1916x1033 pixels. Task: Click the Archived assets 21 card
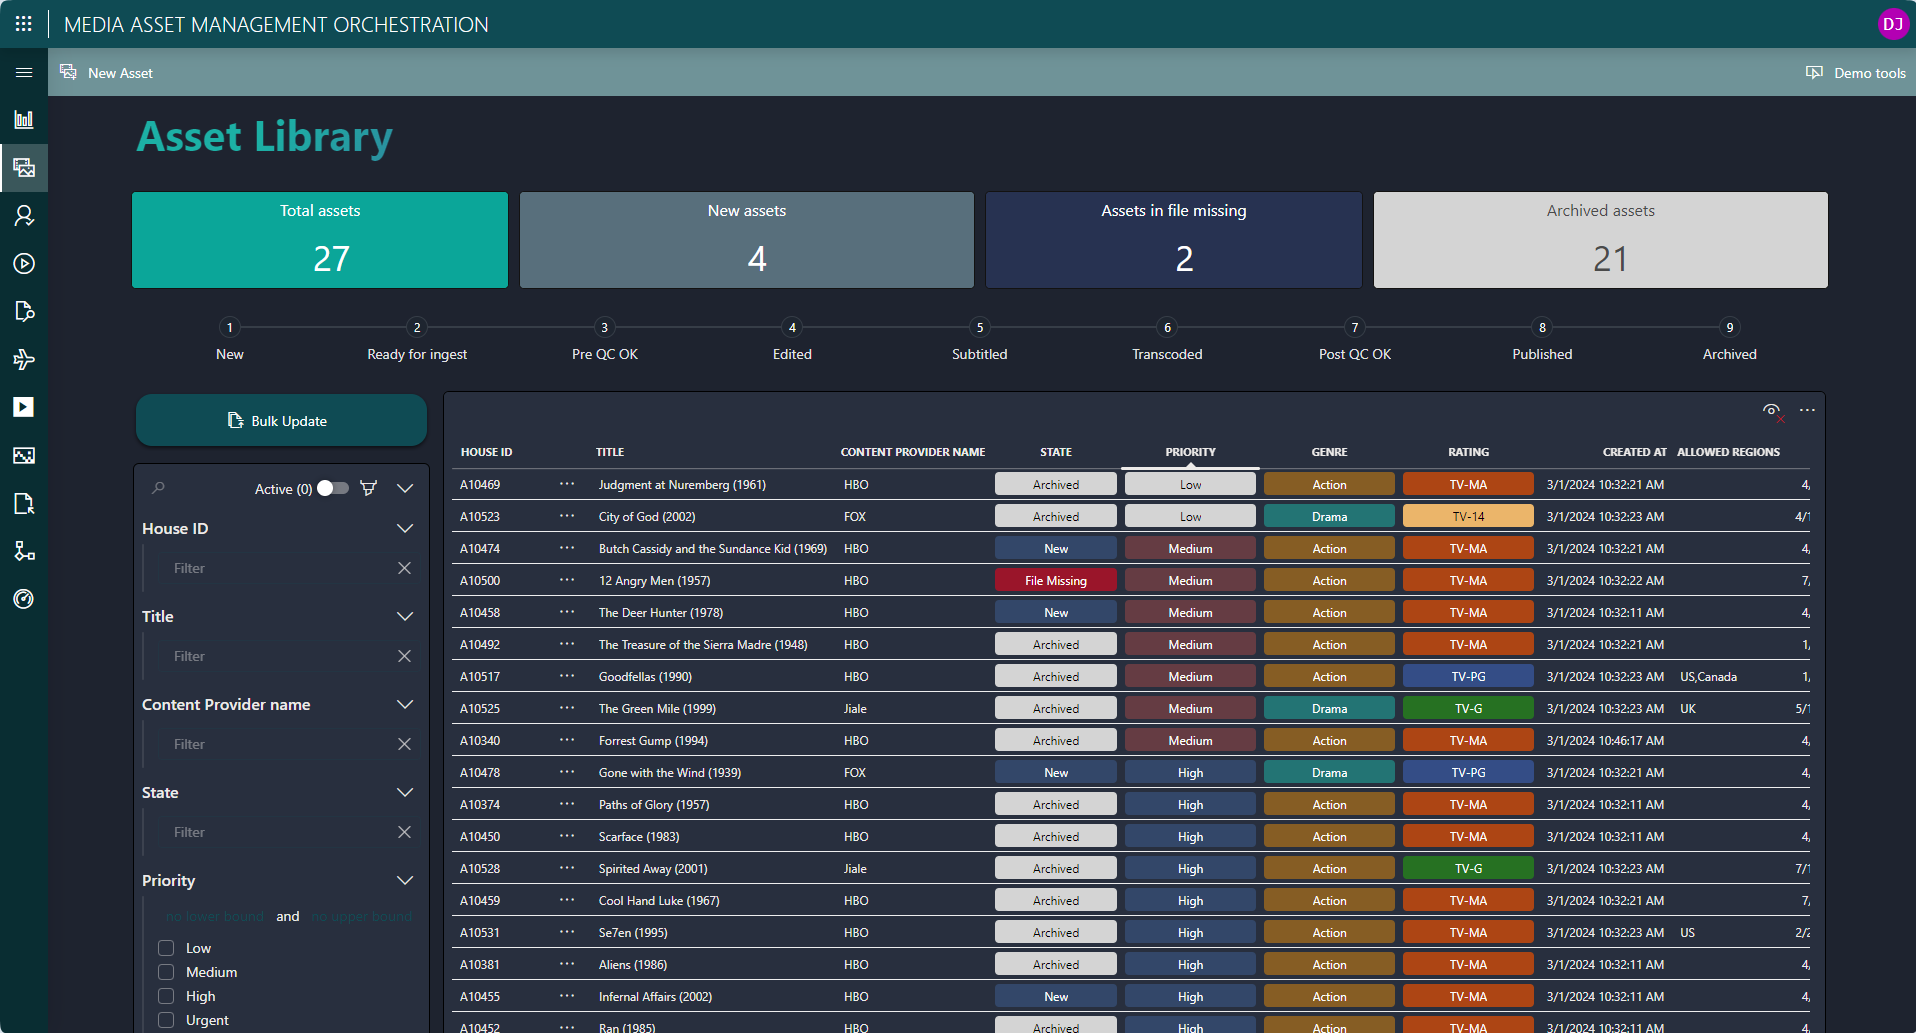1600,240
